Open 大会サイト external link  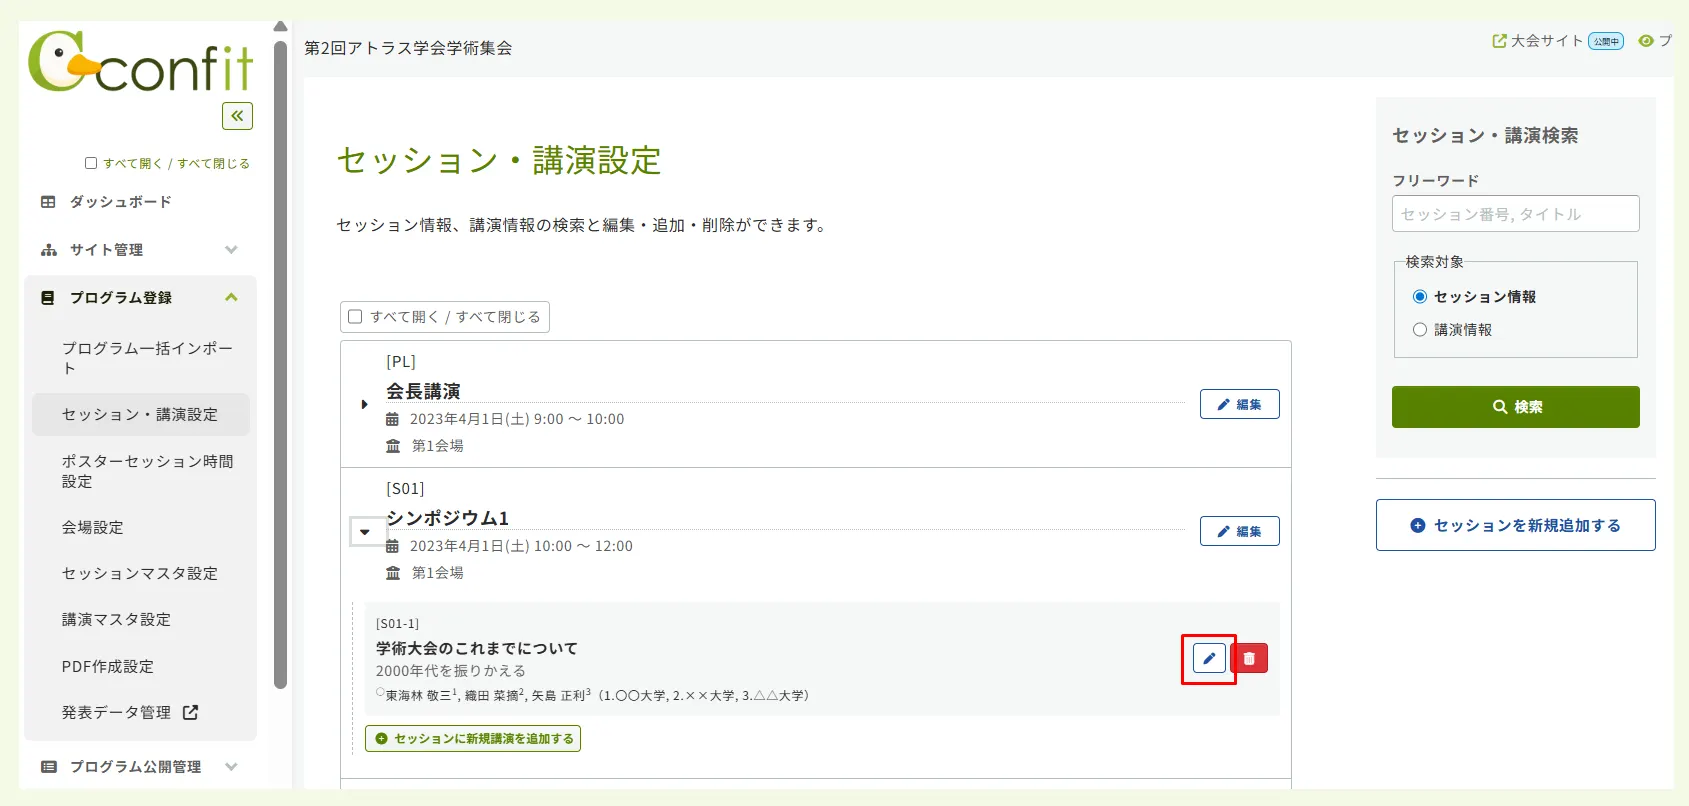coord(1538,41)
